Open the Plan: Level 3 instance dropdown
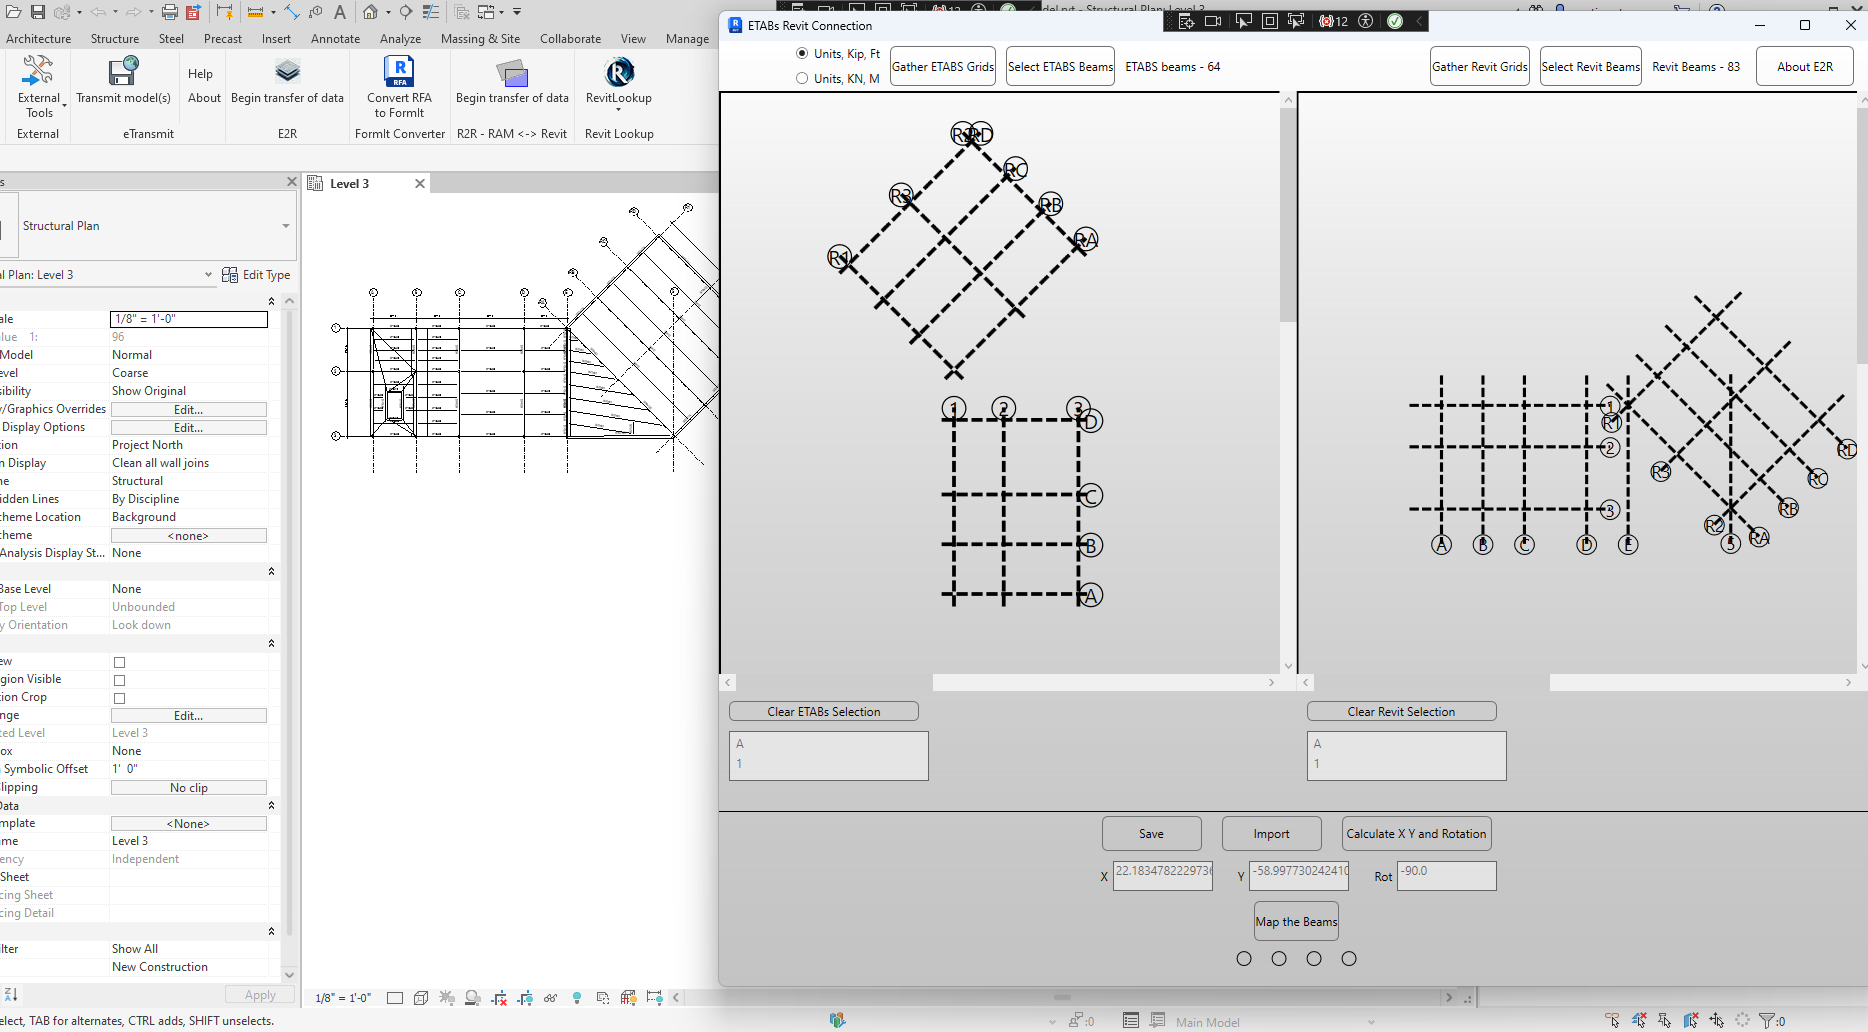The height and width of the screenshot is (1032, 1868). (x=208, y=275)
